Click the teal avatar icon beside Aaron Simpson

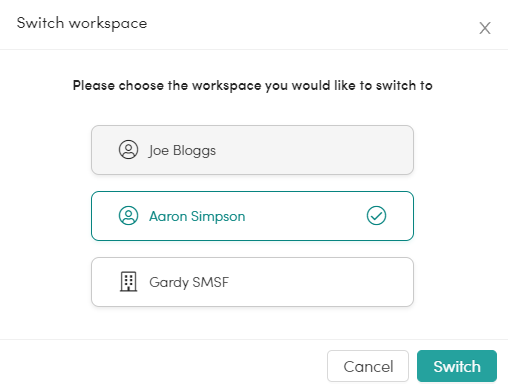128,216
